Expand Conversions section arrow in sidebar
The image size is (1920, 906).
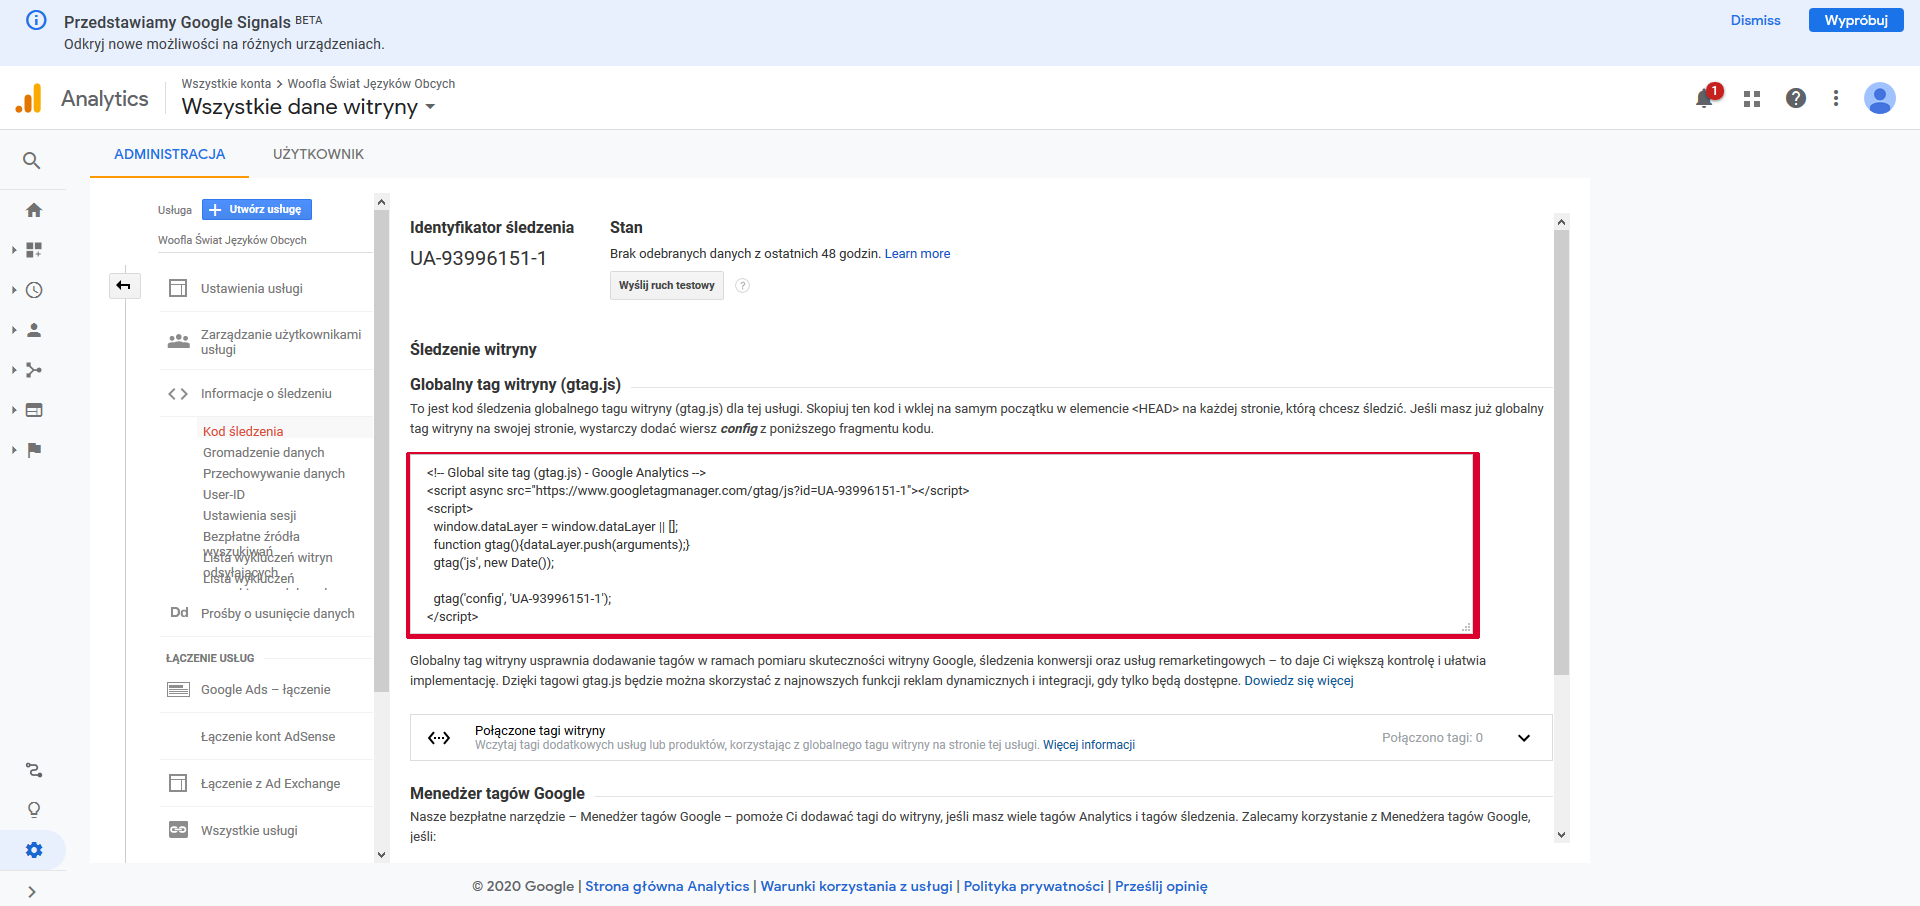14,450
